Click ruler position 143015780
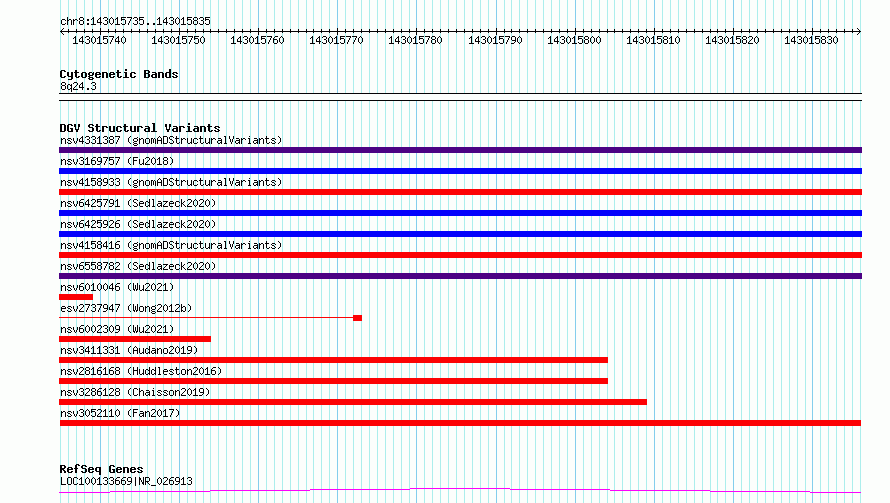The height and width of the screenshot is (503, 890). point(415,40)
